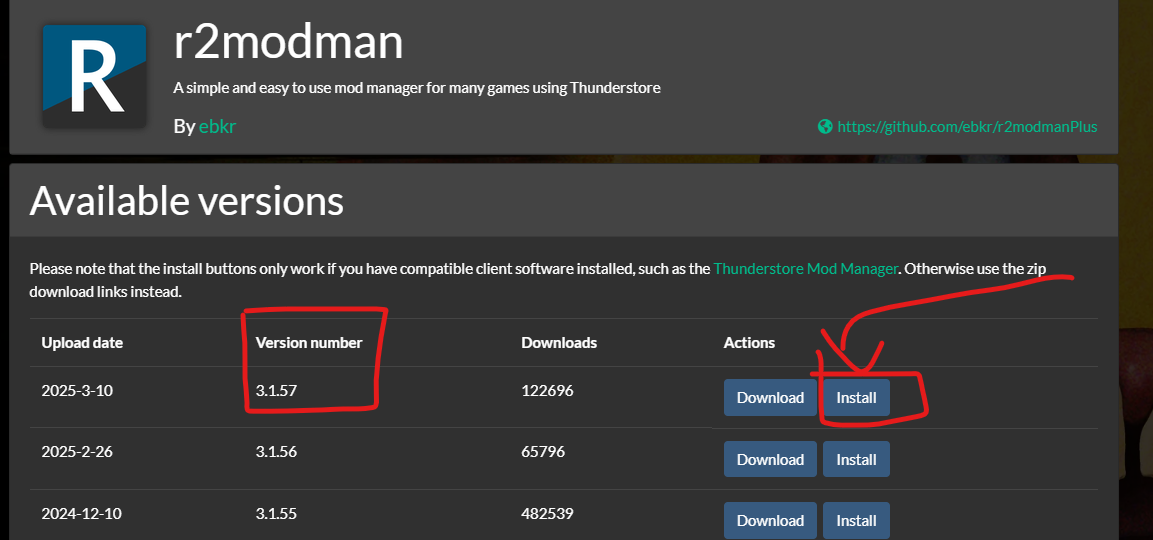Image resolution: width=1153 pixels, height=540 pixels.
Task: Select download count 65796
Action: [x=543, y=452]
